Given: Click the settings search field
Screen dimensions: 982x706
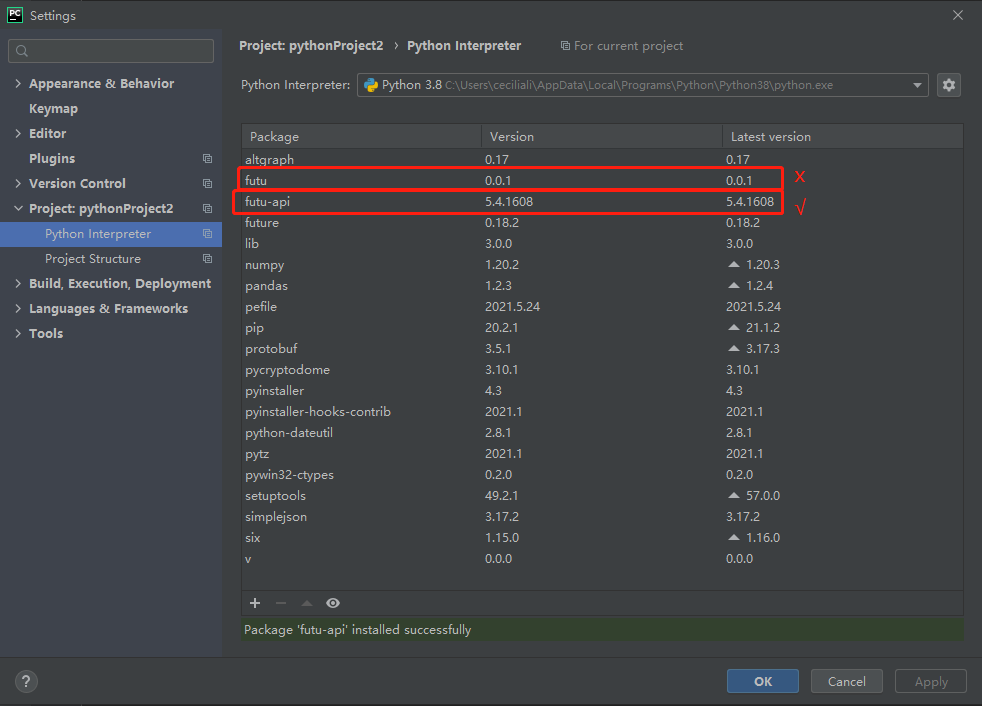Looking at the screenshot, I should (x=111, y=51).
